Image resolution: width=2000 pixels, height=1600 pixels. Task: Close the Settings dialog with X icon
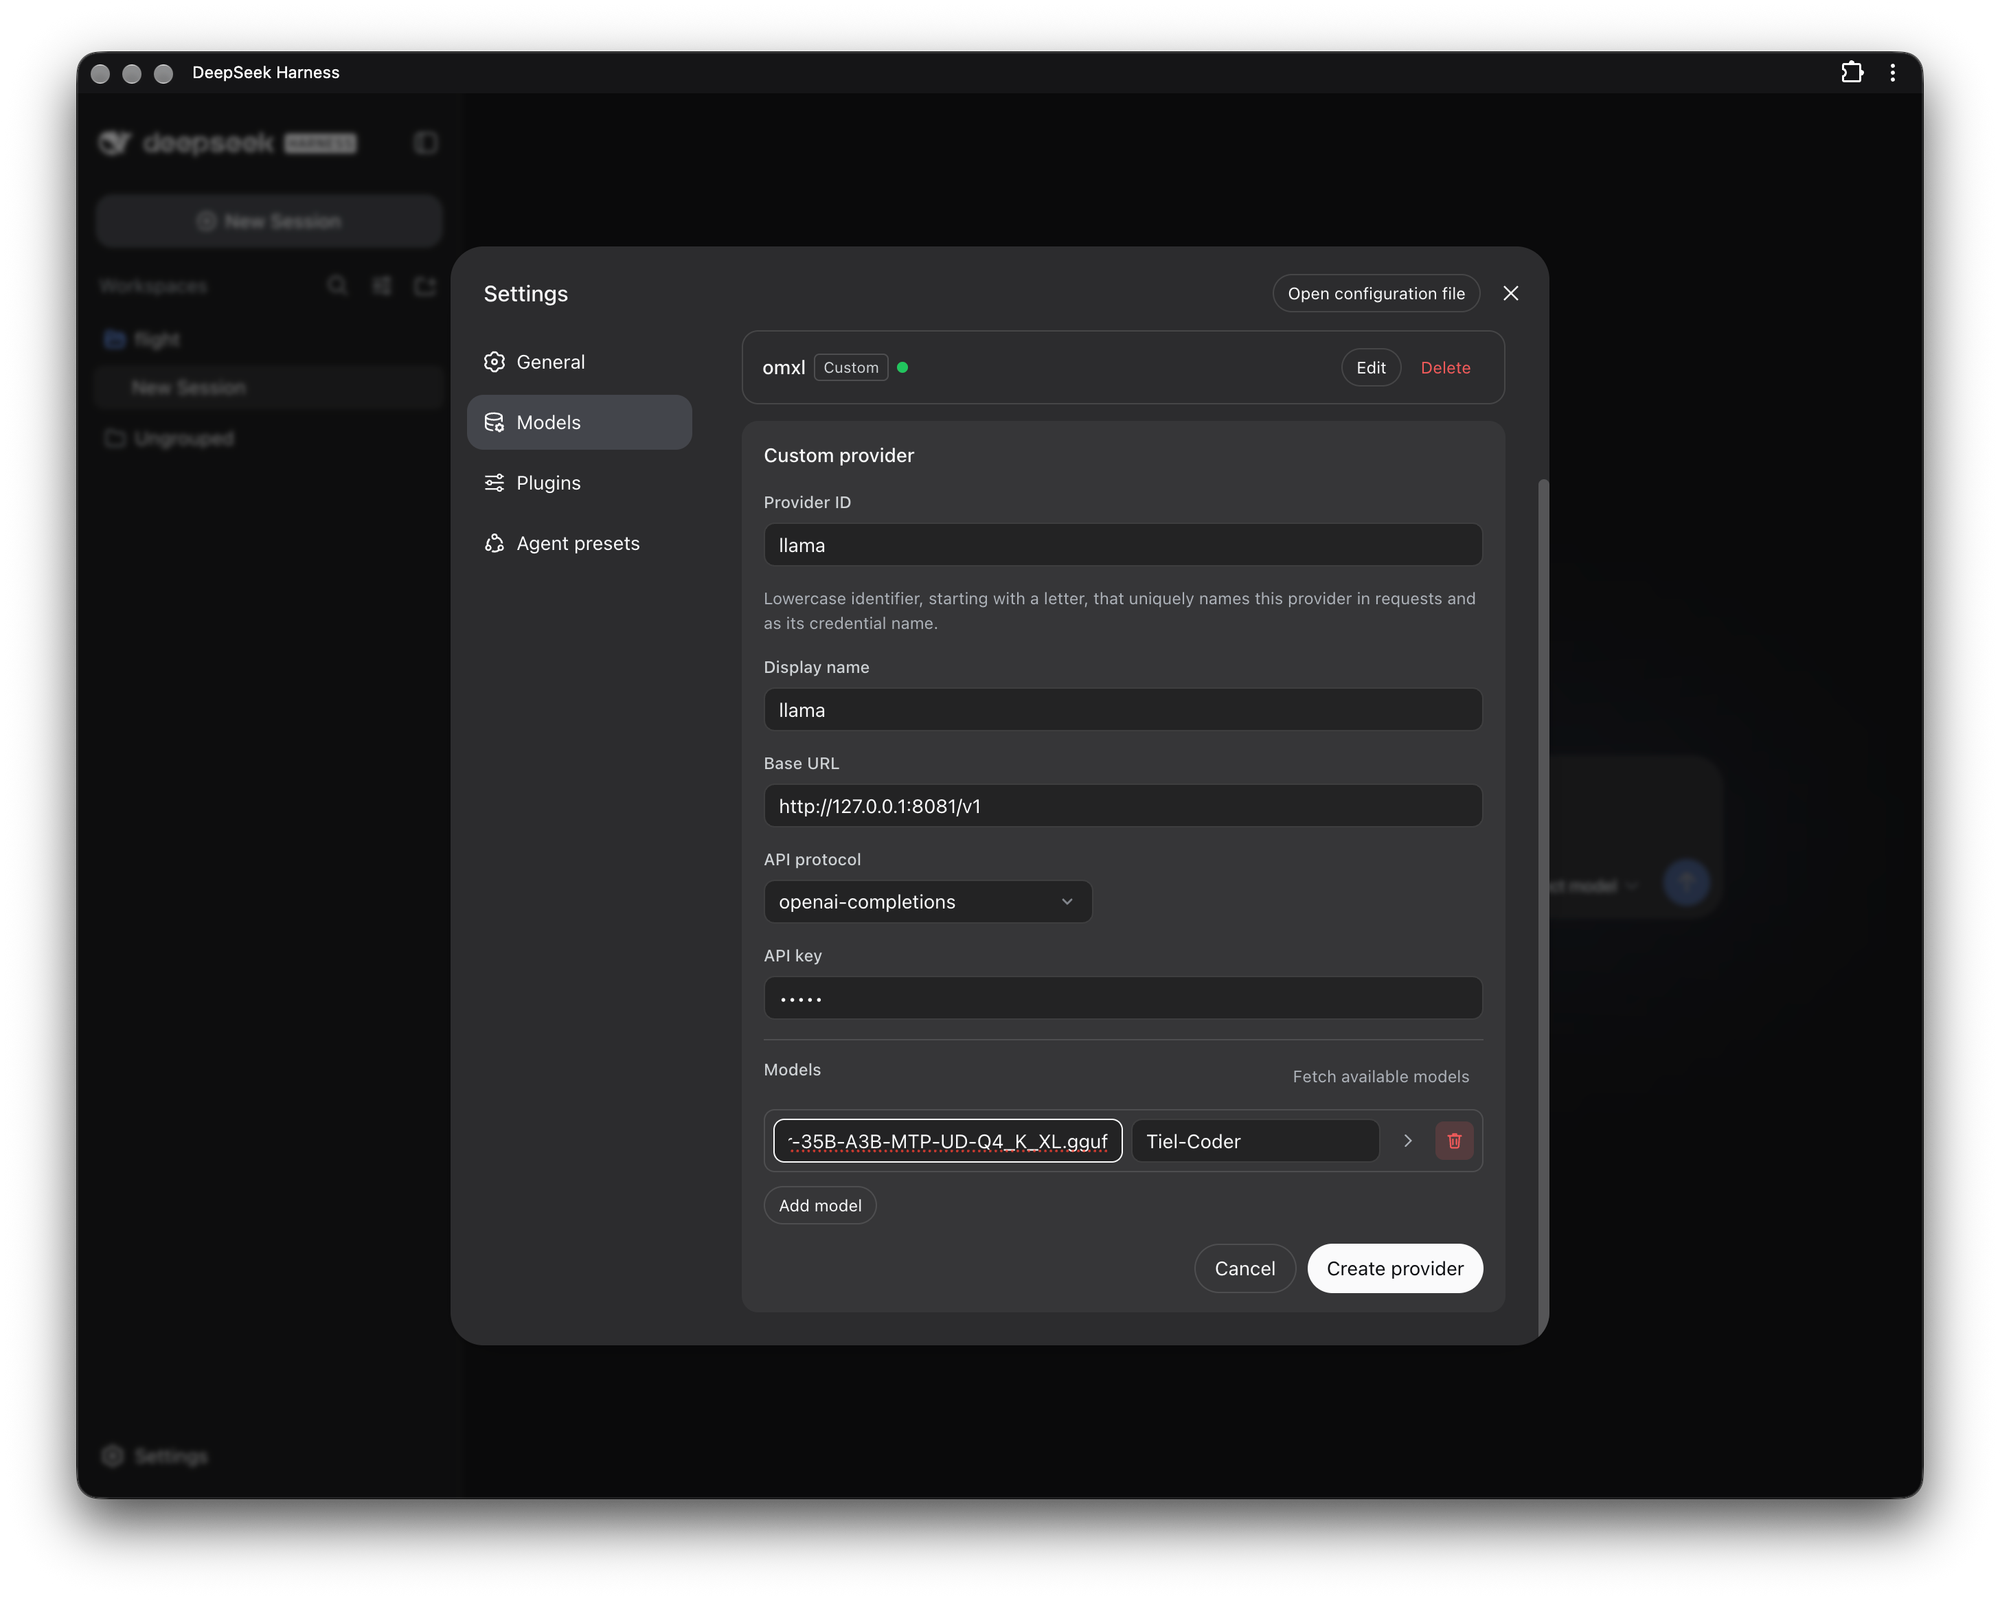coord(1511,293)
